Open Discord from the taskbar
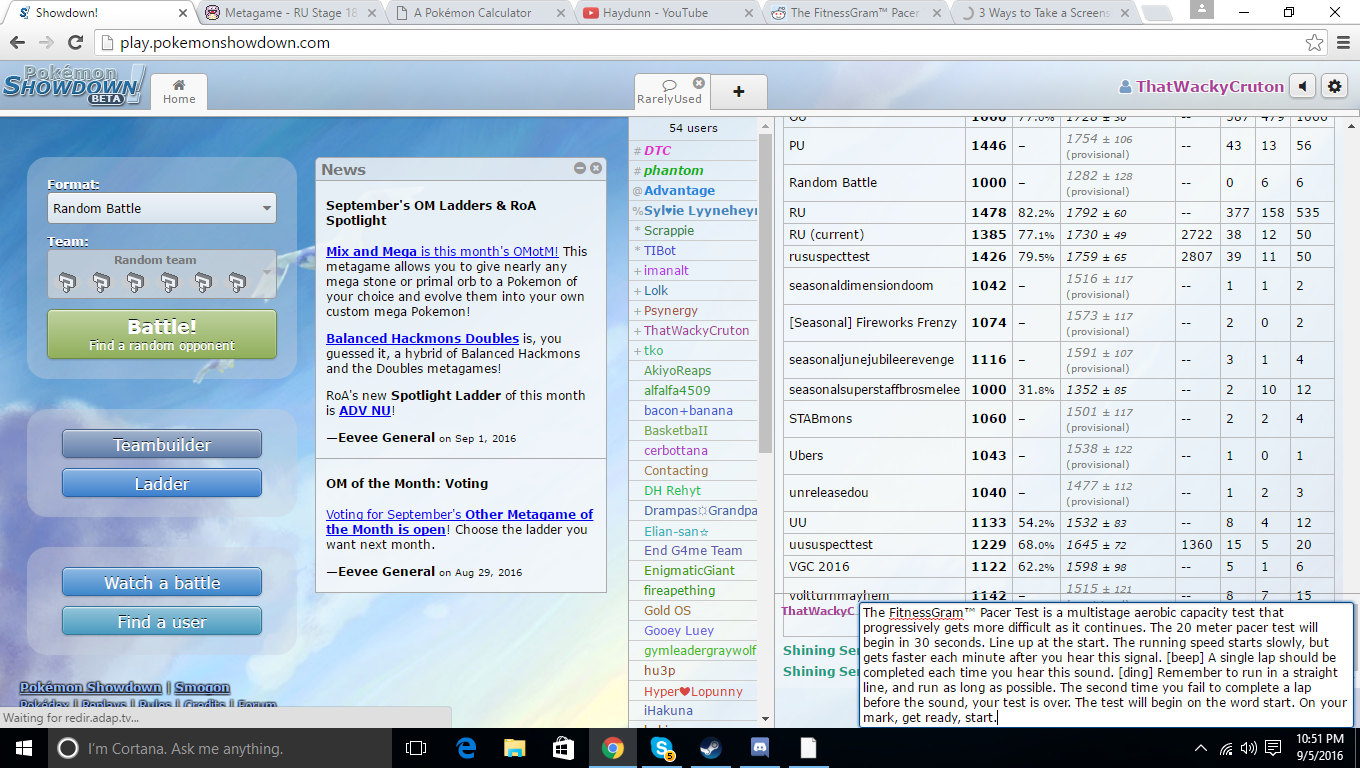The height and width of the screenshot is (768, 1360). point(760,748)
